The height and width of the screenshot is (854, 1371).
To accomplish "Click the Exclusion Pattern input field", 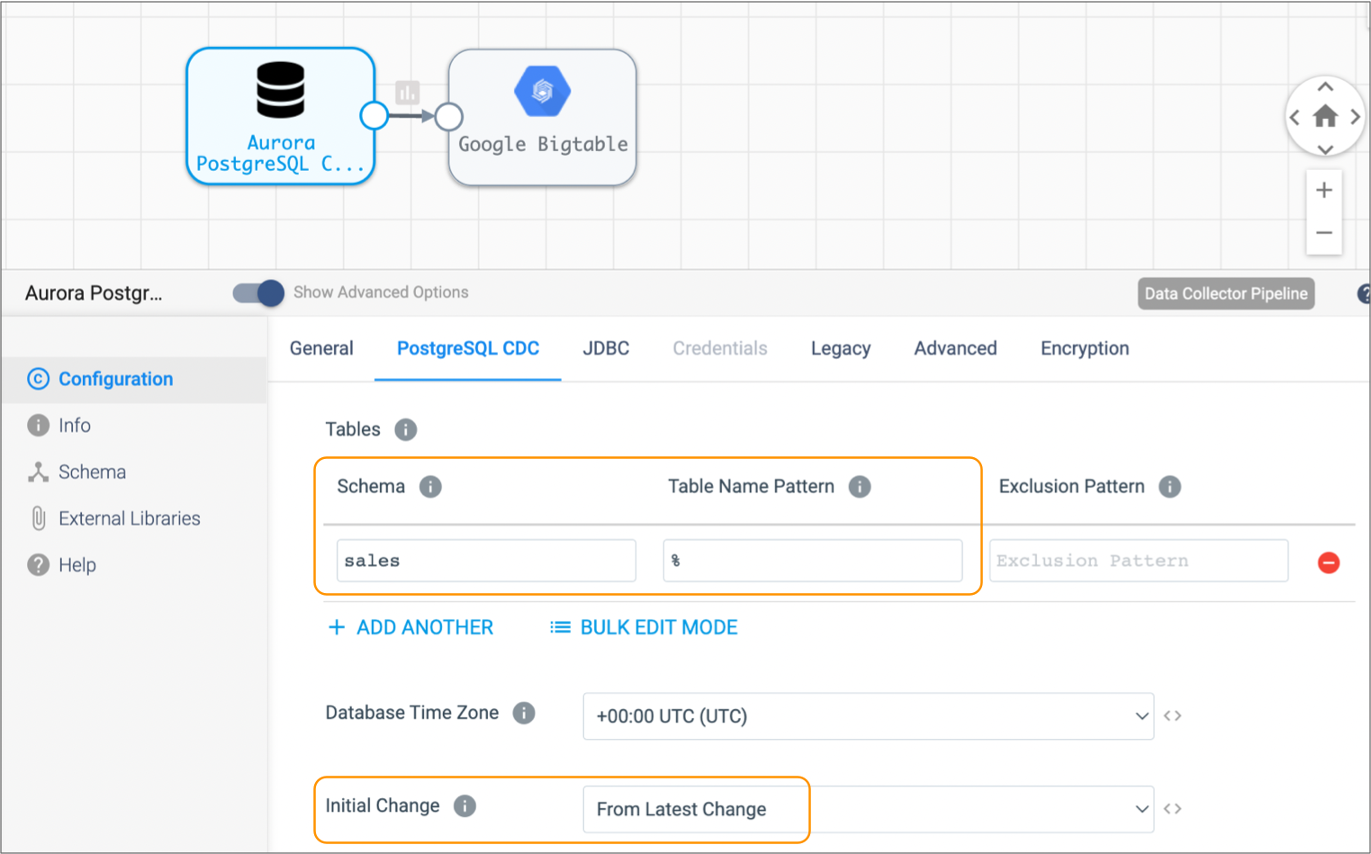I will [x=1139, y=561].
